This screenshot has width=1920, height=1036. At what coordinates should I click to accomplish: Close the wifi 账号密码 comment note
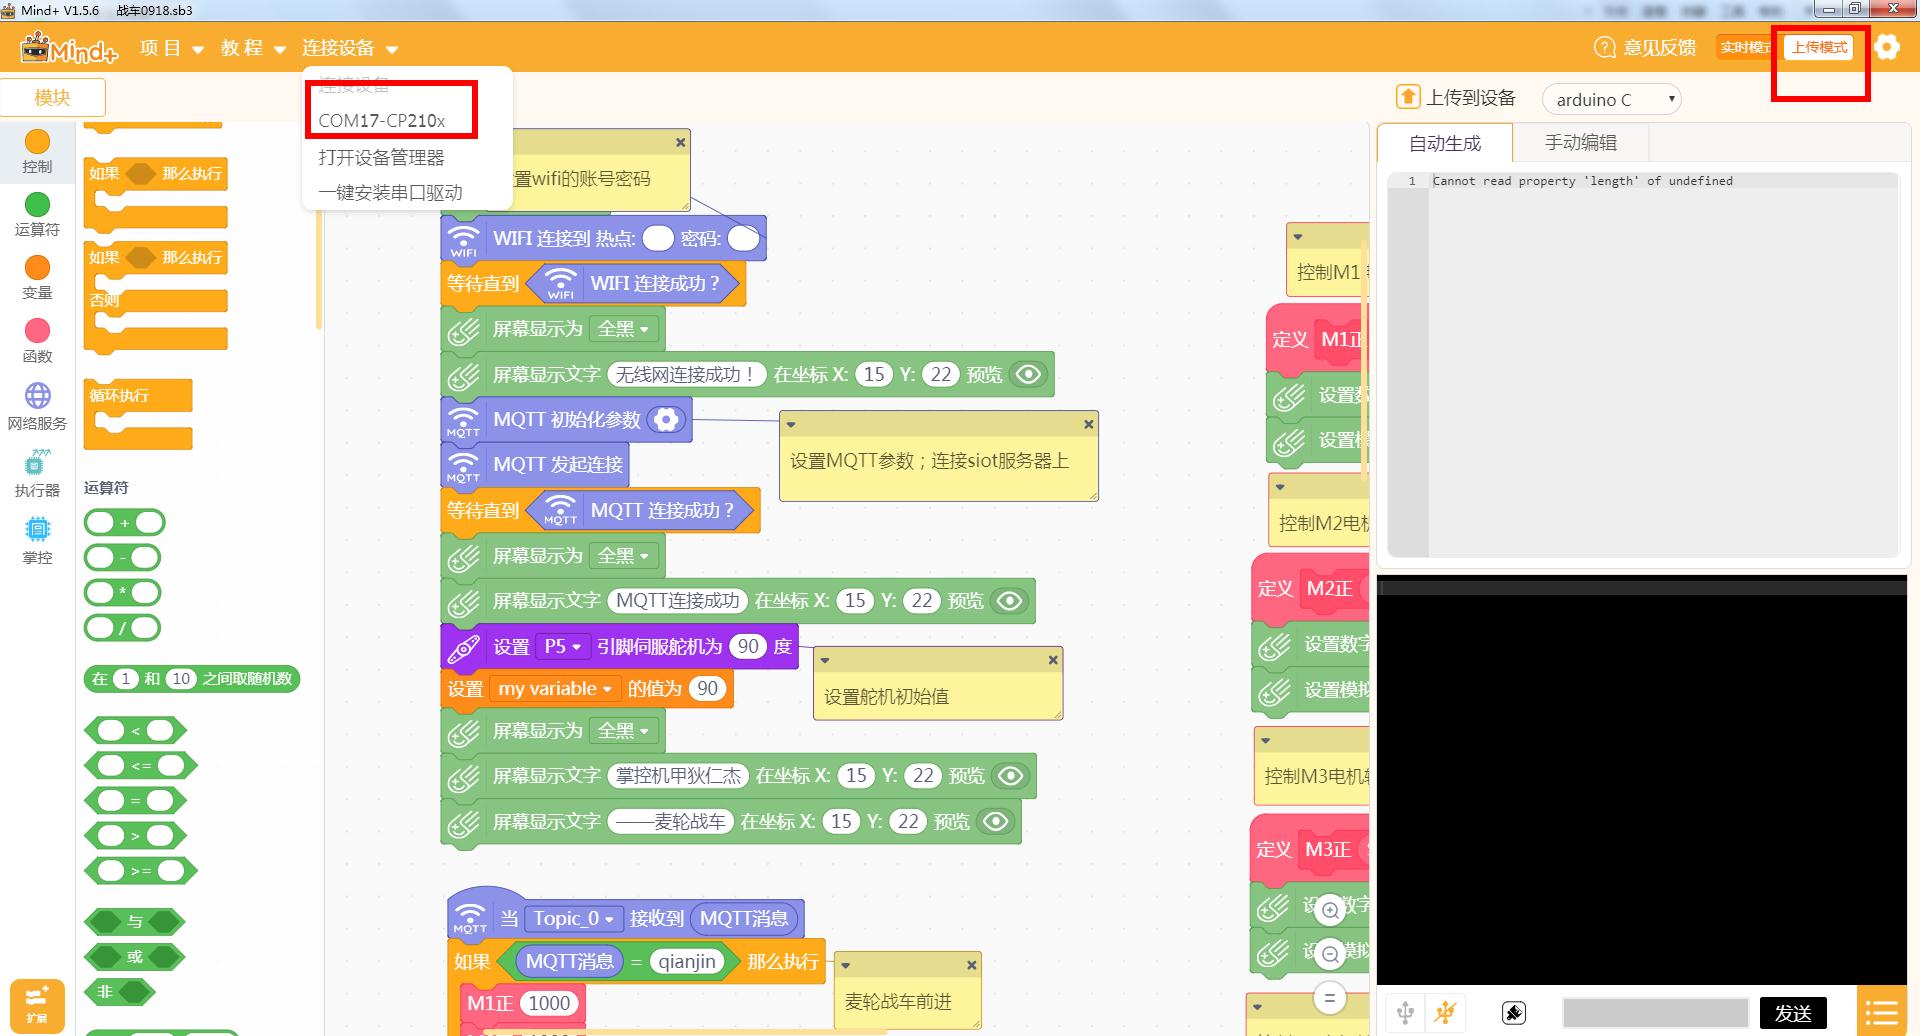680,142
